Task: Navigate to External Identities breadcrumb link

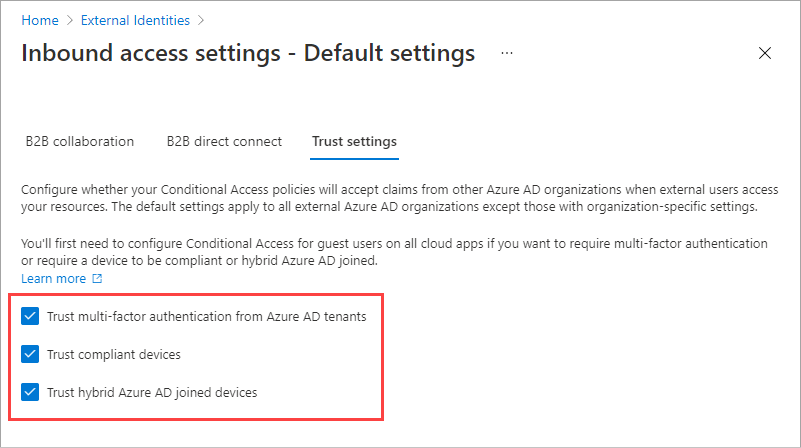Action: [x=135, y=19]
